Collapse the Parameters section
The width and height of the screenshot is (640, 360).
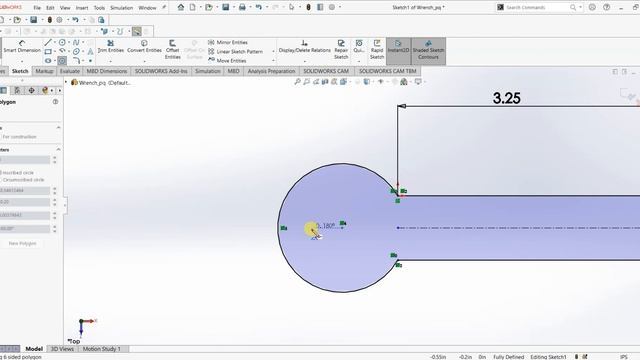[58, 150]
